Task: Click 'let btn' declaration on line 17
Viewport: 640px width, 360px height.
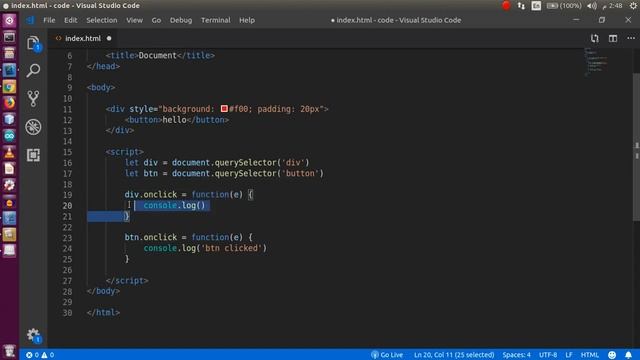Action: coord(141,173)
